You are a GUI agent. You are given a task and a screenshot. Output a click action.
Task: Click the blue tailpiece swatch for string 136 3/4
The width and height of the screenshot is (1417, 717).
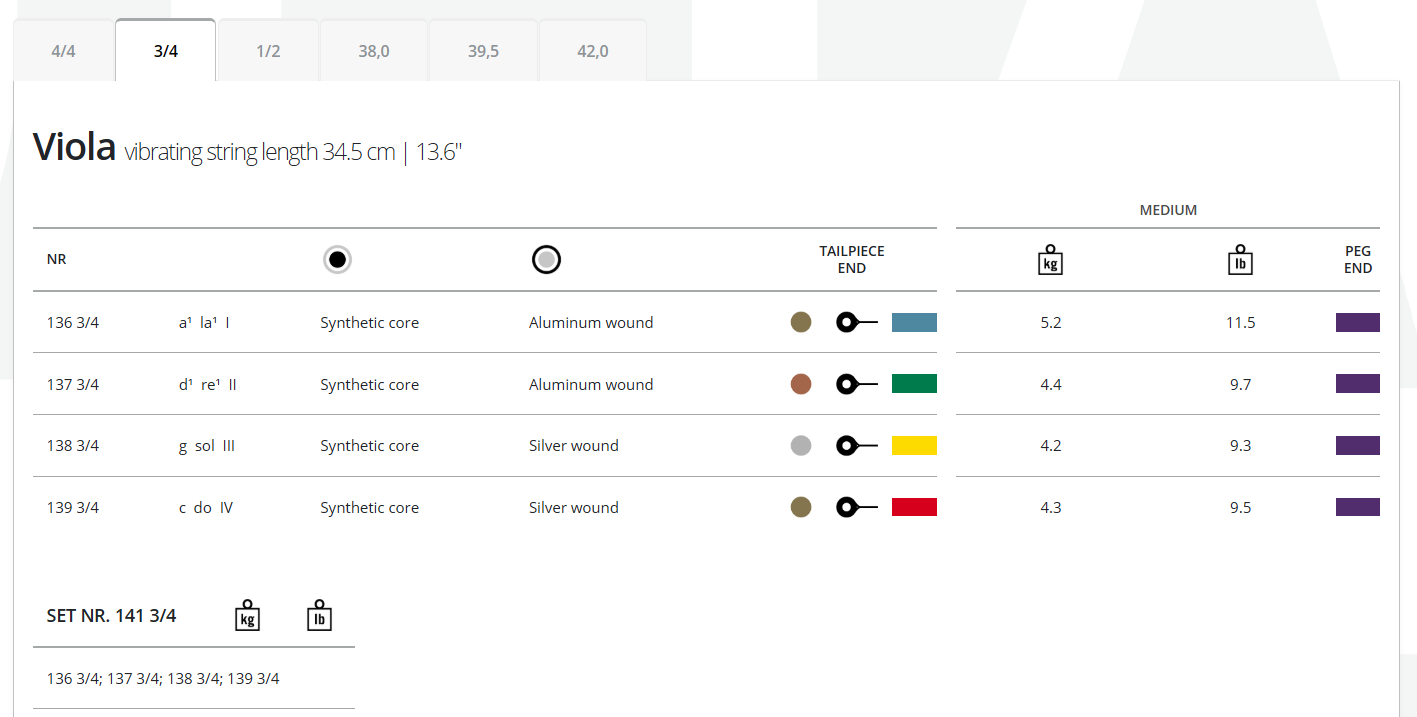point(914,322)
